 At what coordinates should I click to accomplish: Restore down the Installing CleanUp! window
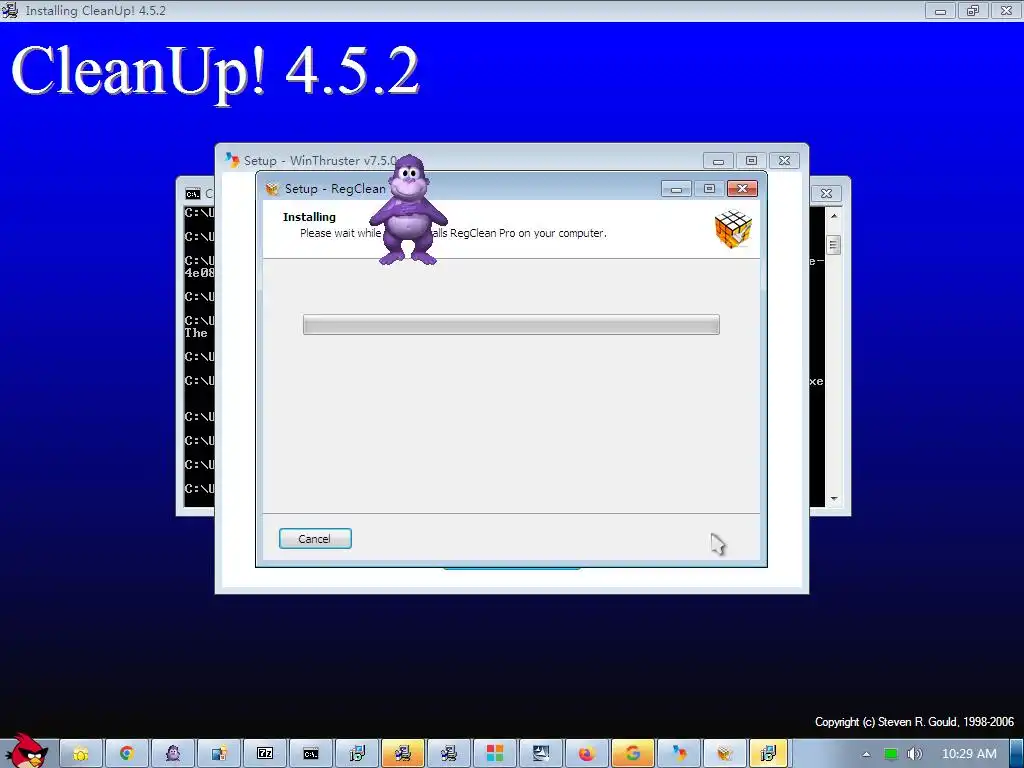pos(973,10)
